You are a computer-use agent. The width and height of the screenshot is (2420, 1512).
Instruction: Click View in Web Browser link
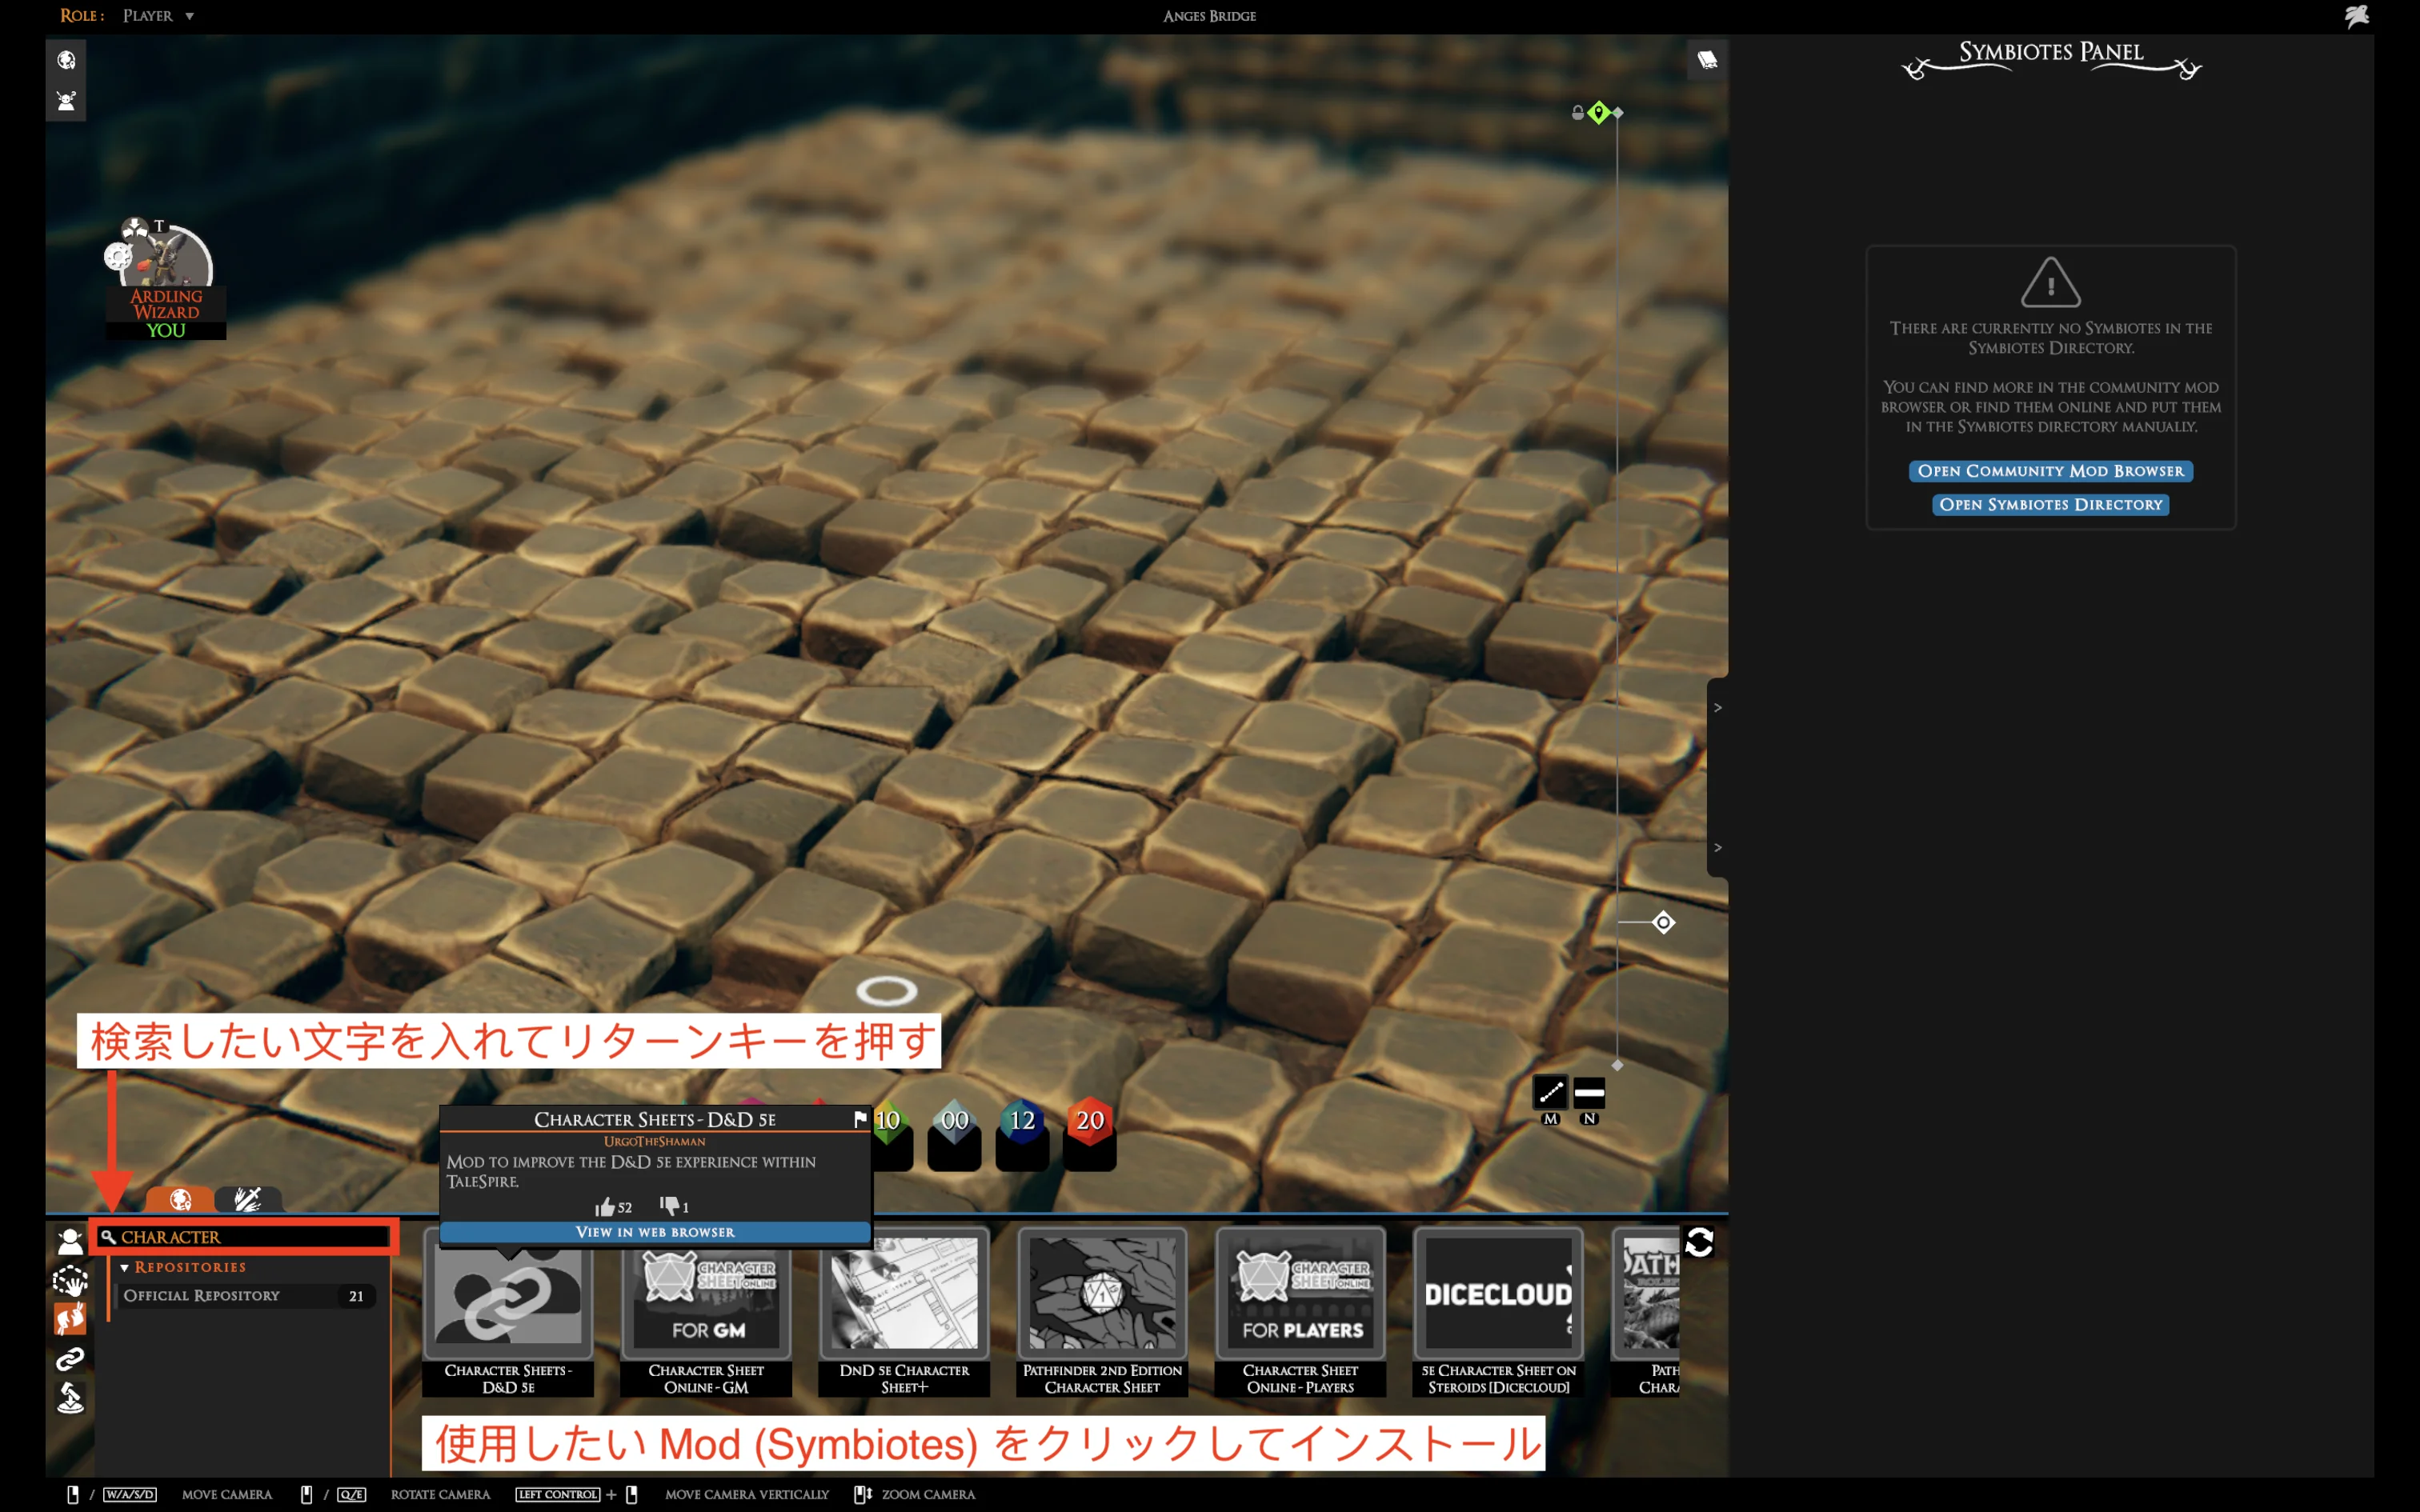(655, 1232)
